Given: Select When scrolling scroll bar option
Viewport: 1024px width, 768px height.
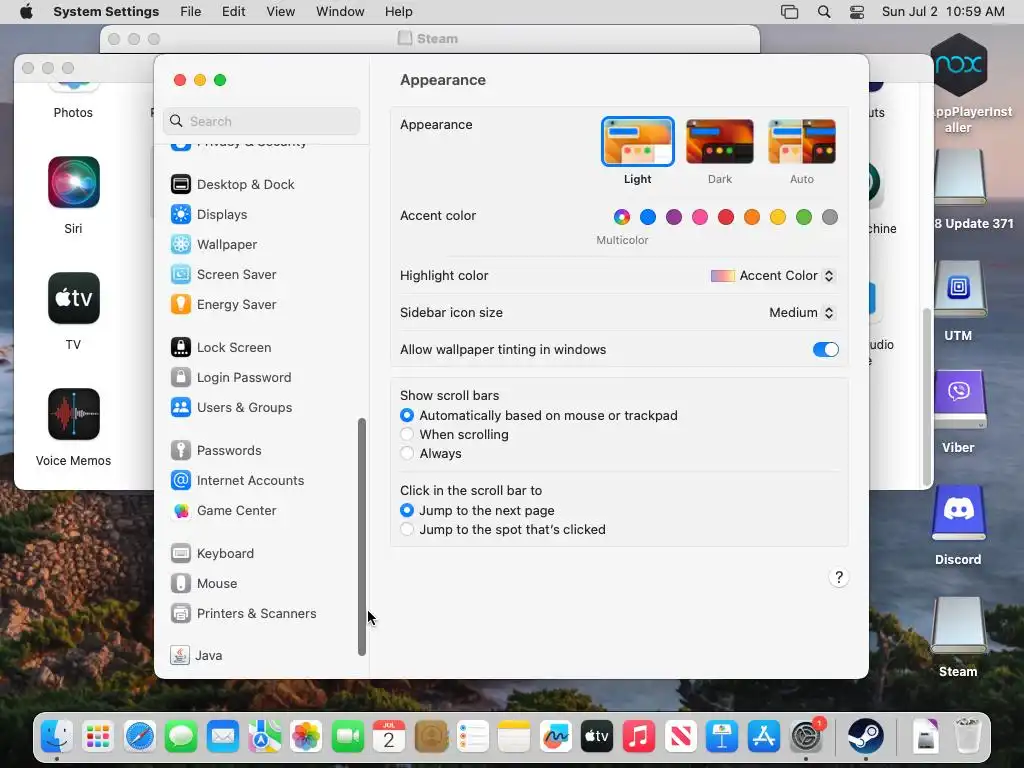Looking at the screenshot, I should click(x=407, y=434).
